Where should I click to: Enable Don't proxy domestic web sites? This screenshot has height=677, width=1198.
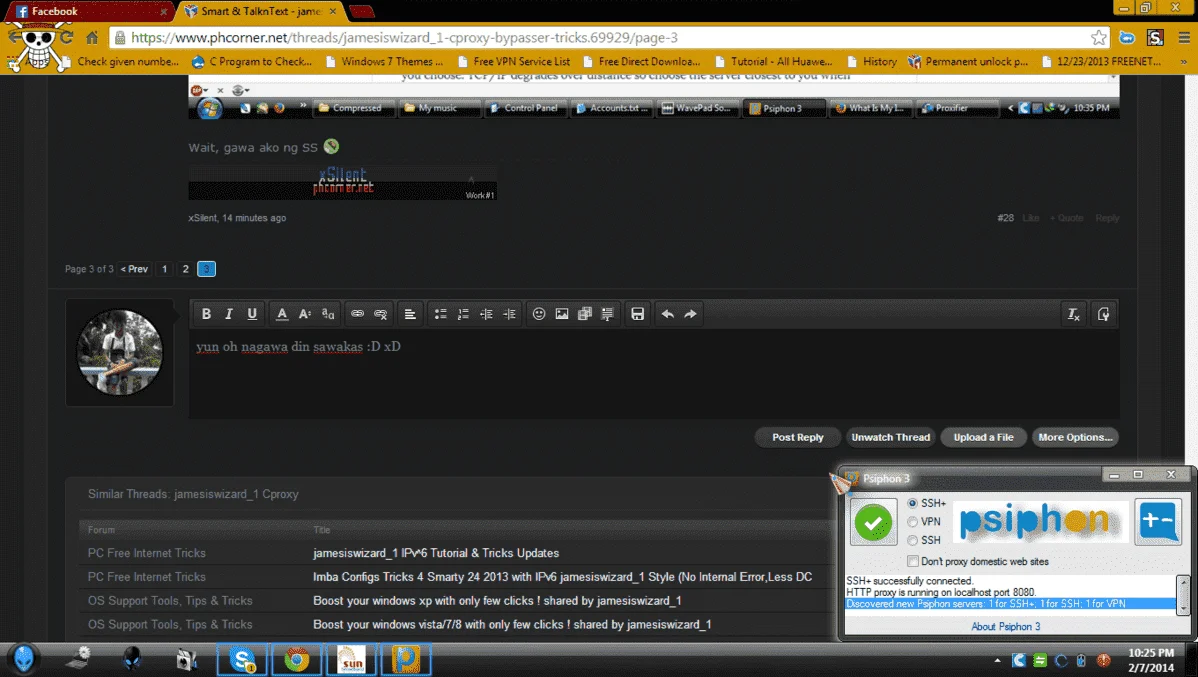point(913,562)
